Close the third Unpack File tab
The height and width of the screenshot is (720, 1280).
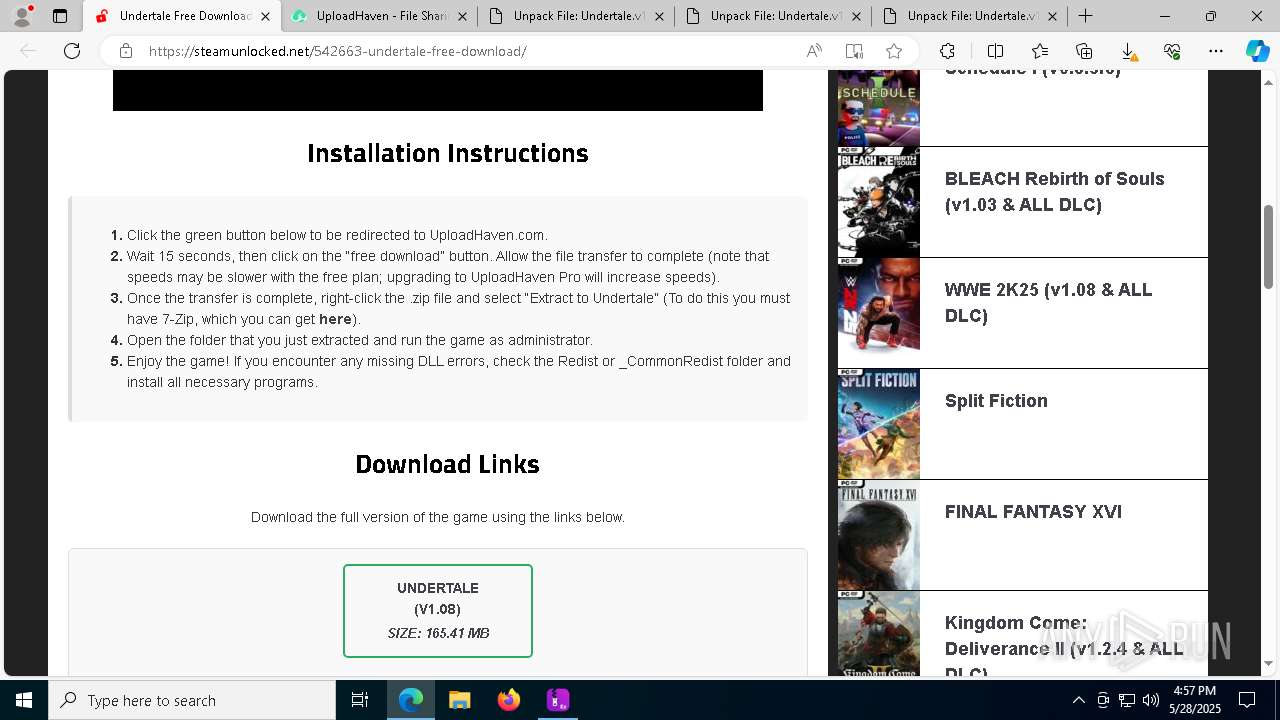click(1053, 16)
